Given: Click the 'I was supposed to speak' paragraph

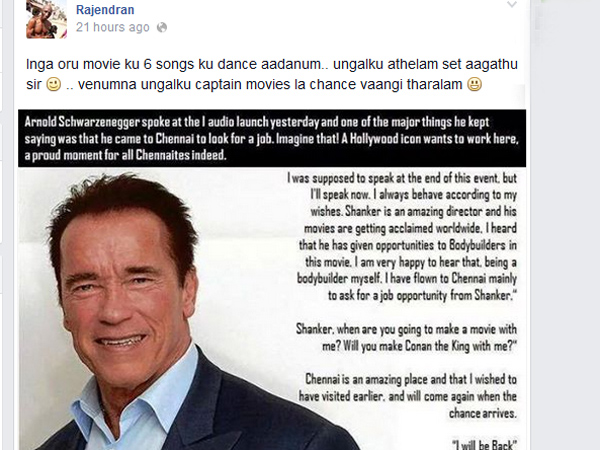Looking at the screenshot, I should click(402, 236).
